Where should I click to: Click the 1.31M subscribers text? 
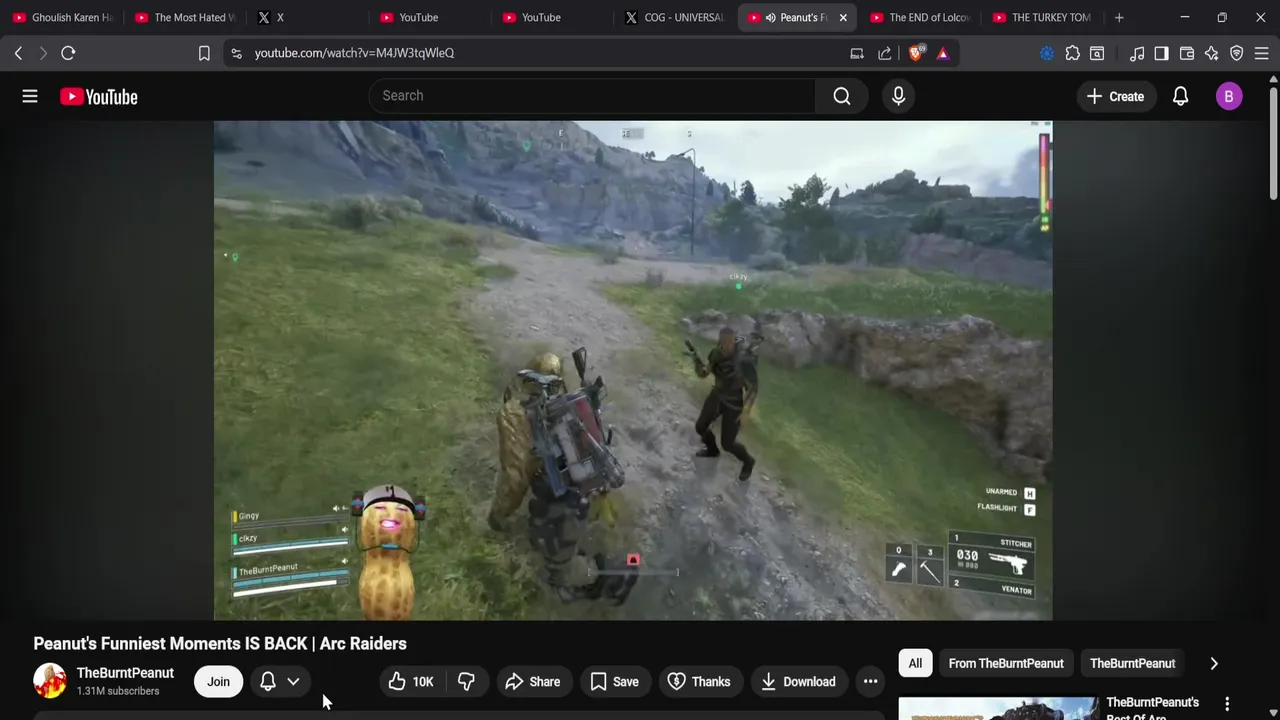[118, 691]
